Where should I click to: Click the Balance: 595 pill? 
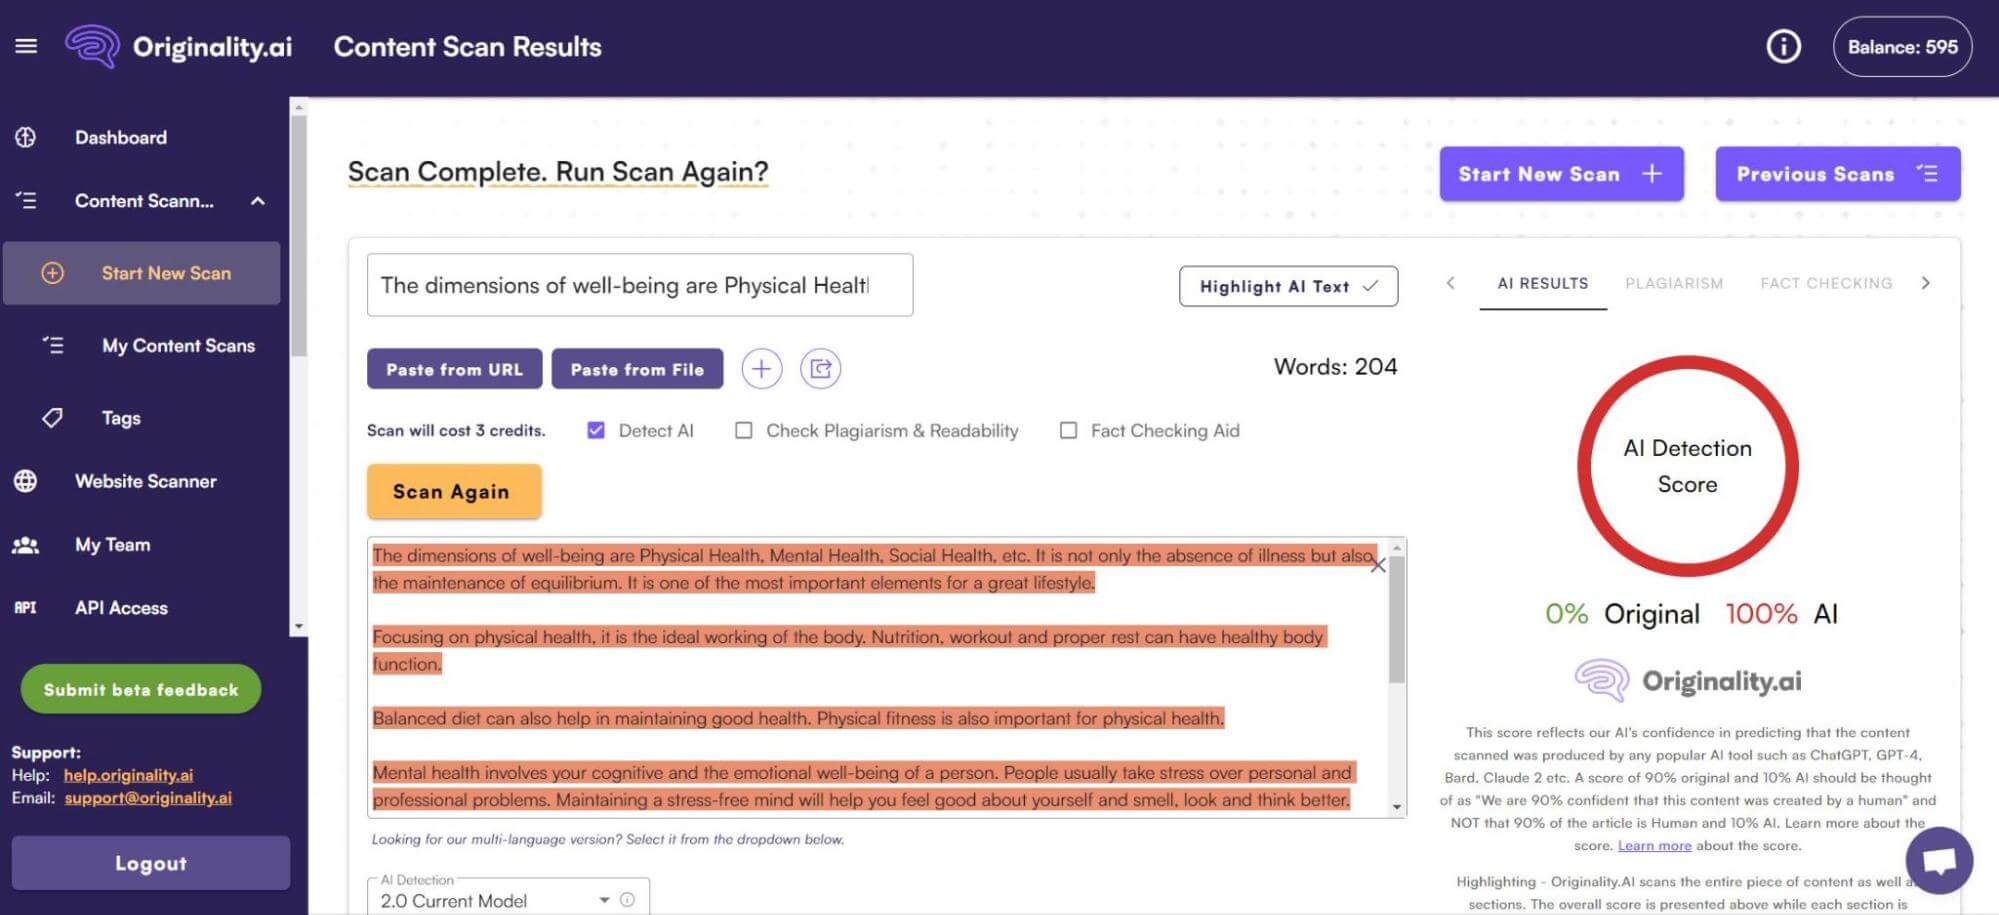(1902, 46)
